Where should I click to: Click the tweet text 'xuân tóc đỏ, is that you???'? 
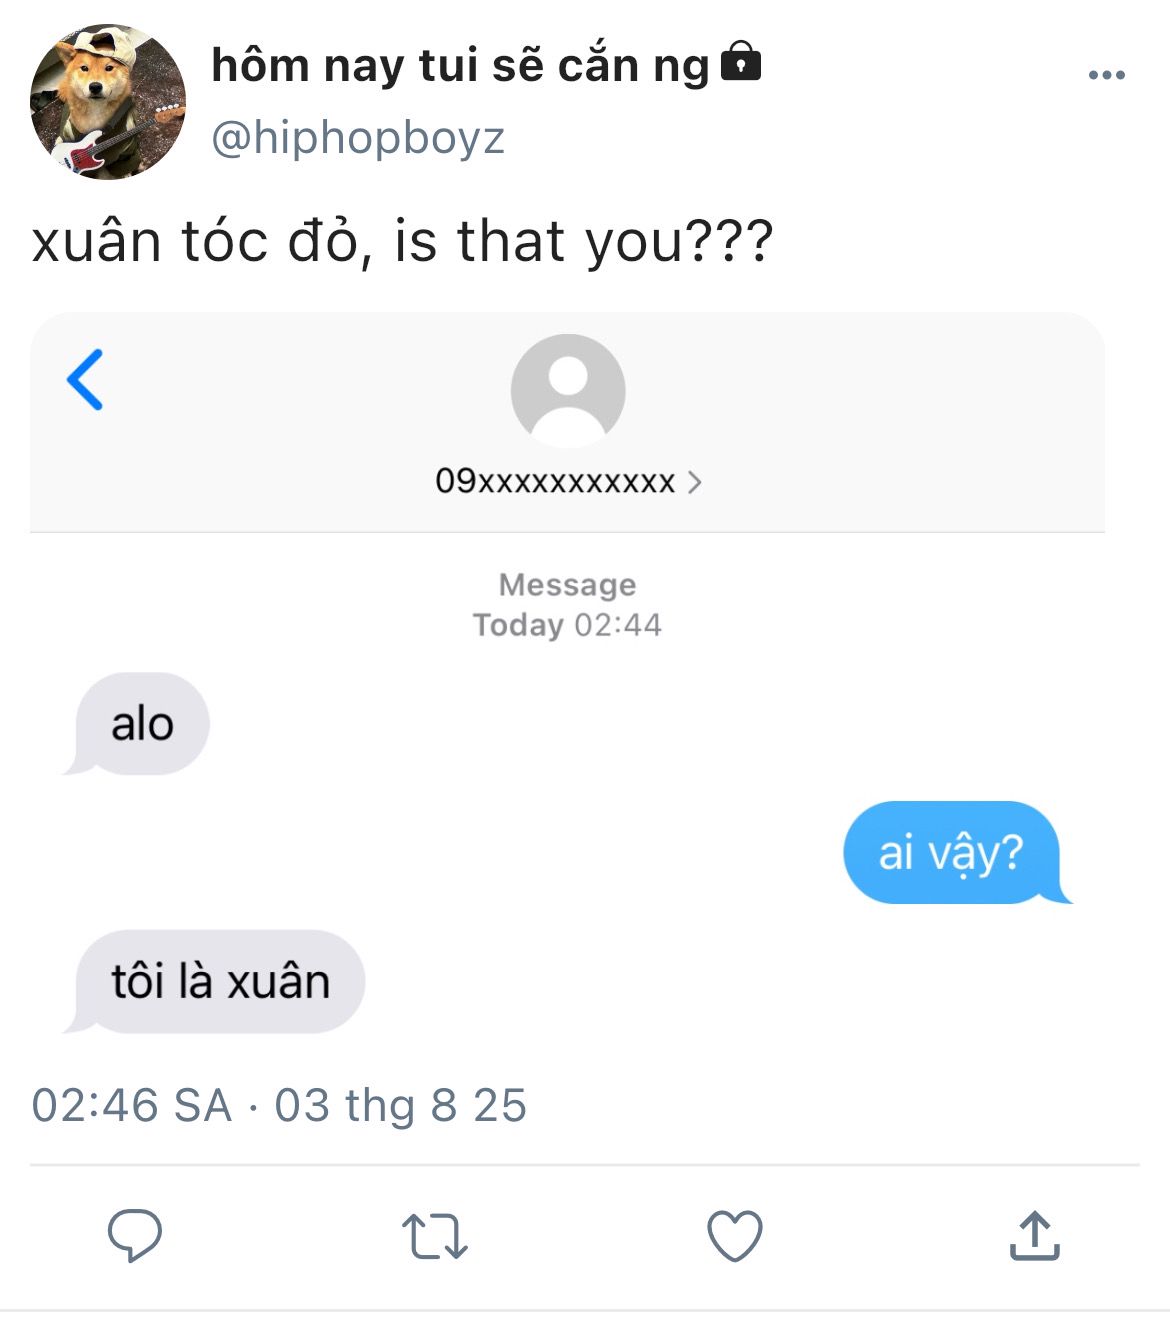(x=403, y=242)
